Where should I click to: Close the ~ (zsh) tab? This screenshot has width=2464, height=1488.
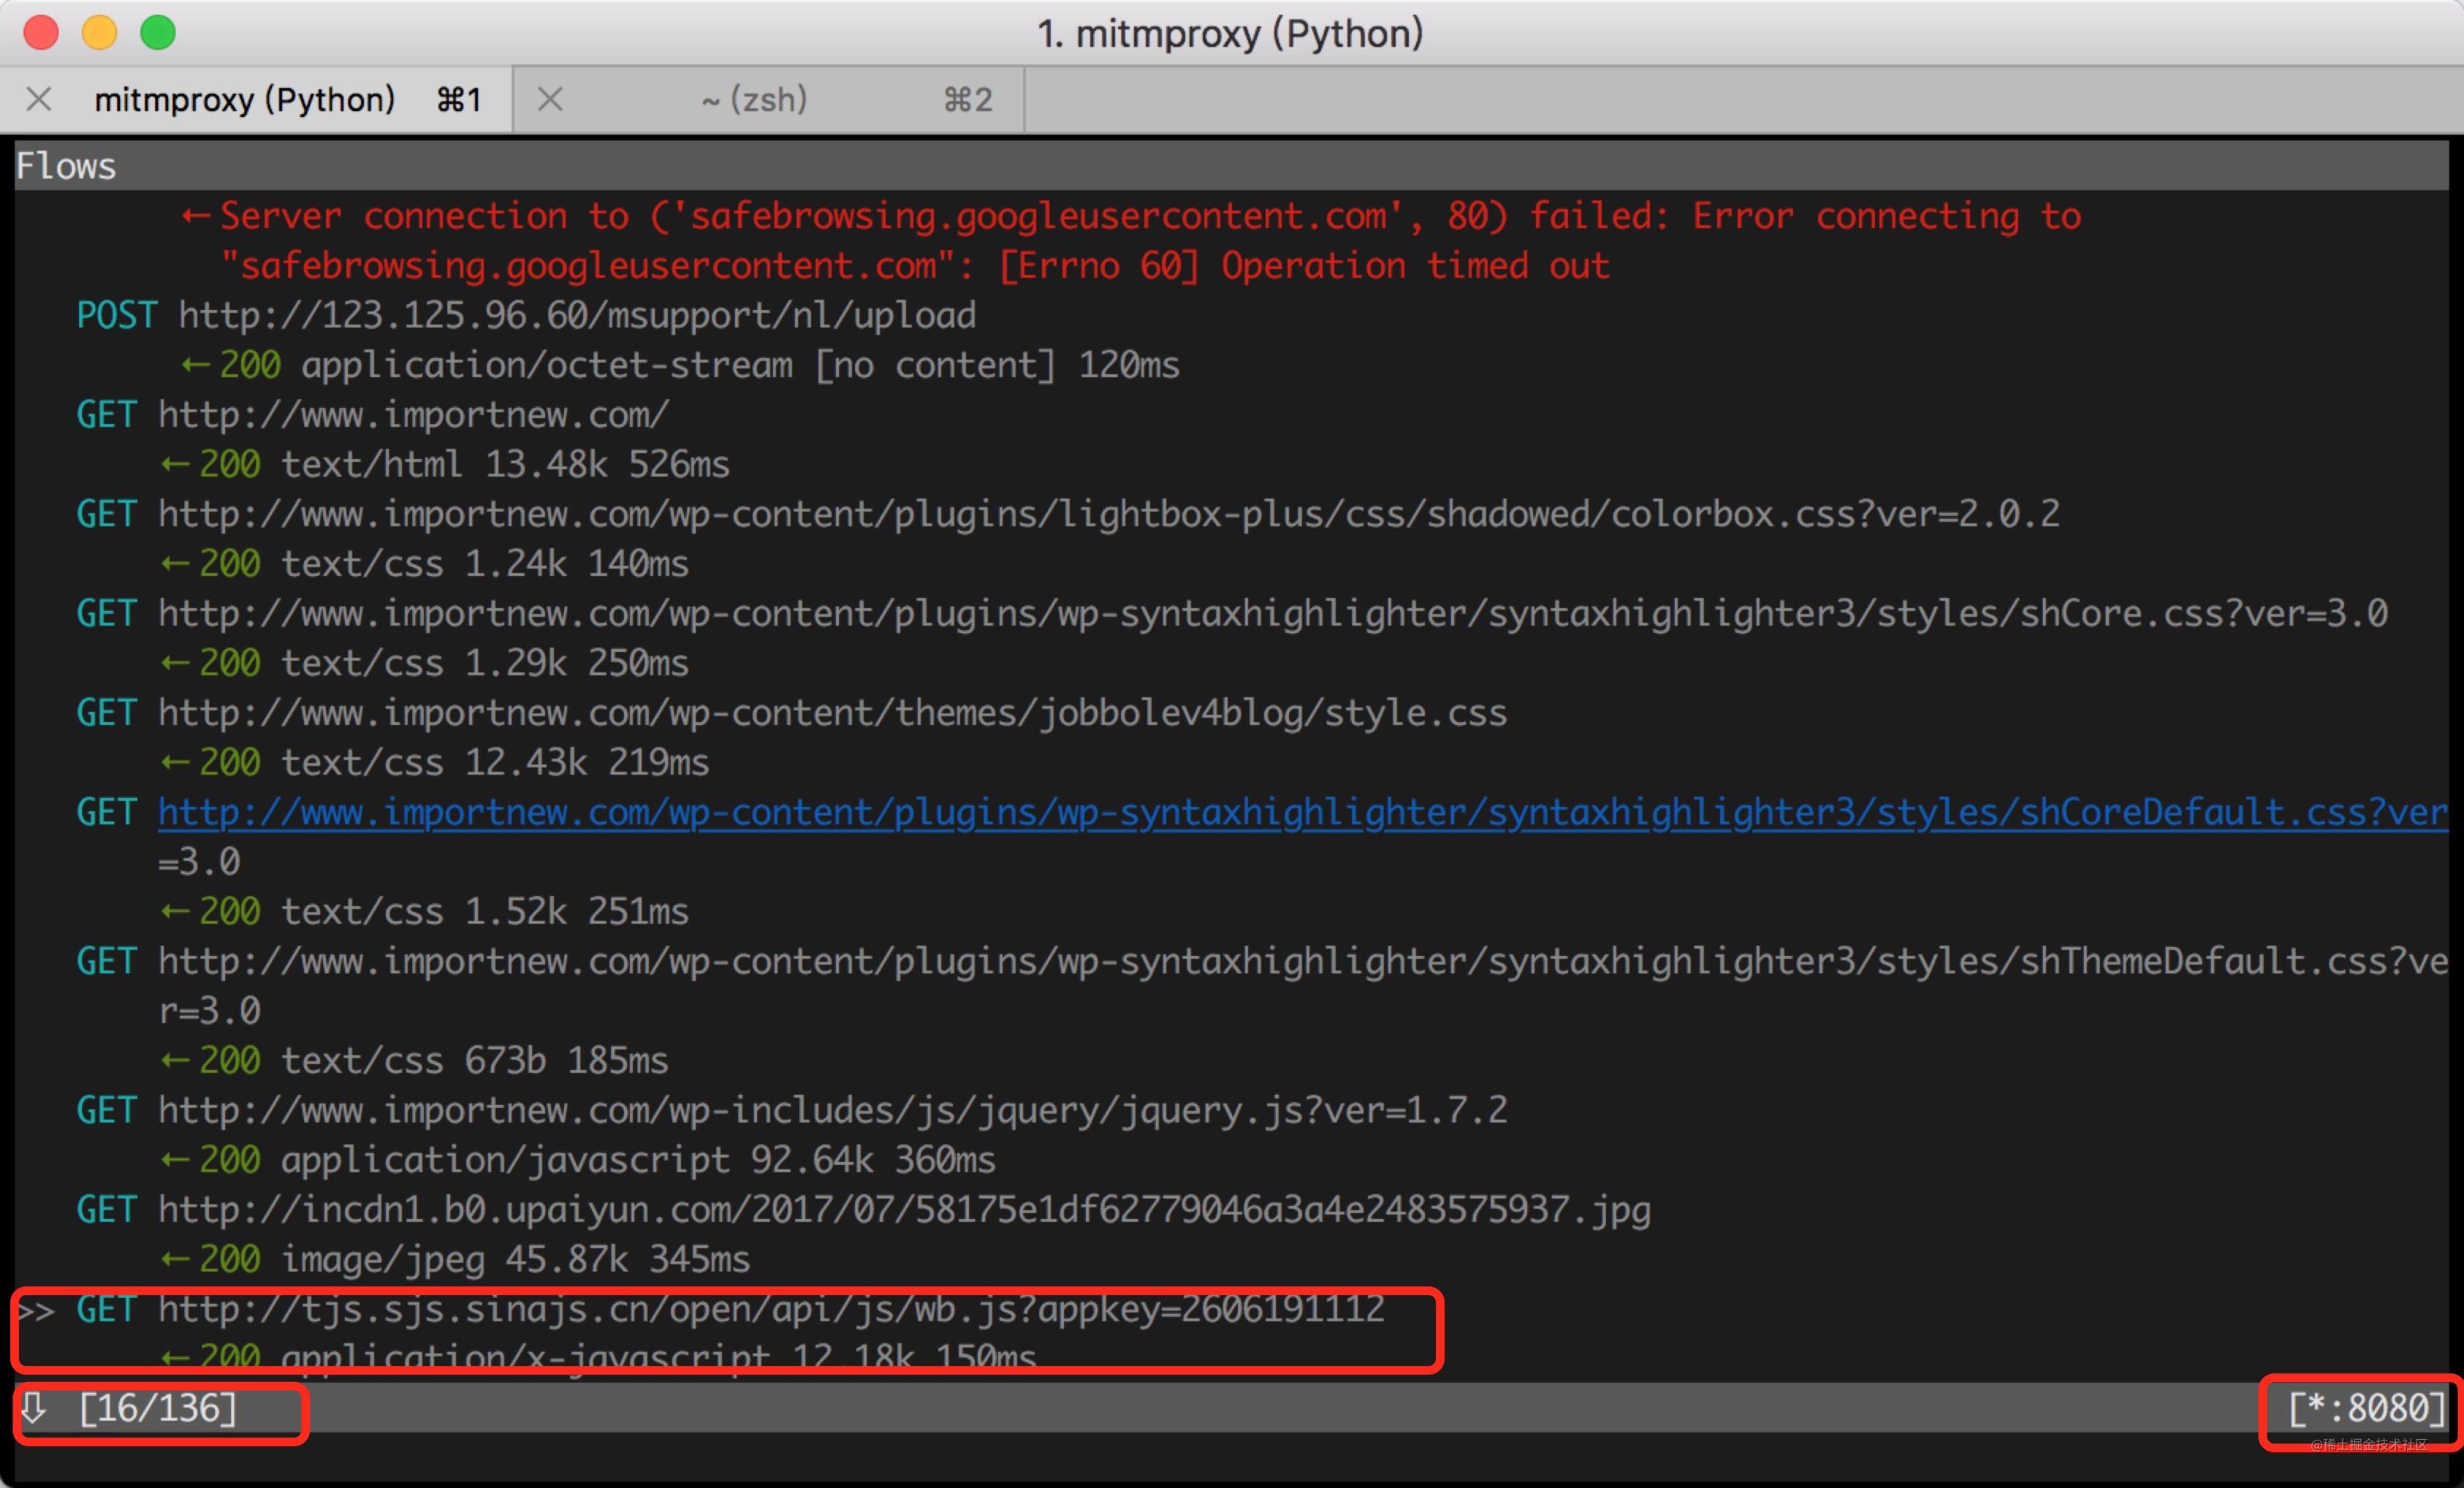pos(550,99)
